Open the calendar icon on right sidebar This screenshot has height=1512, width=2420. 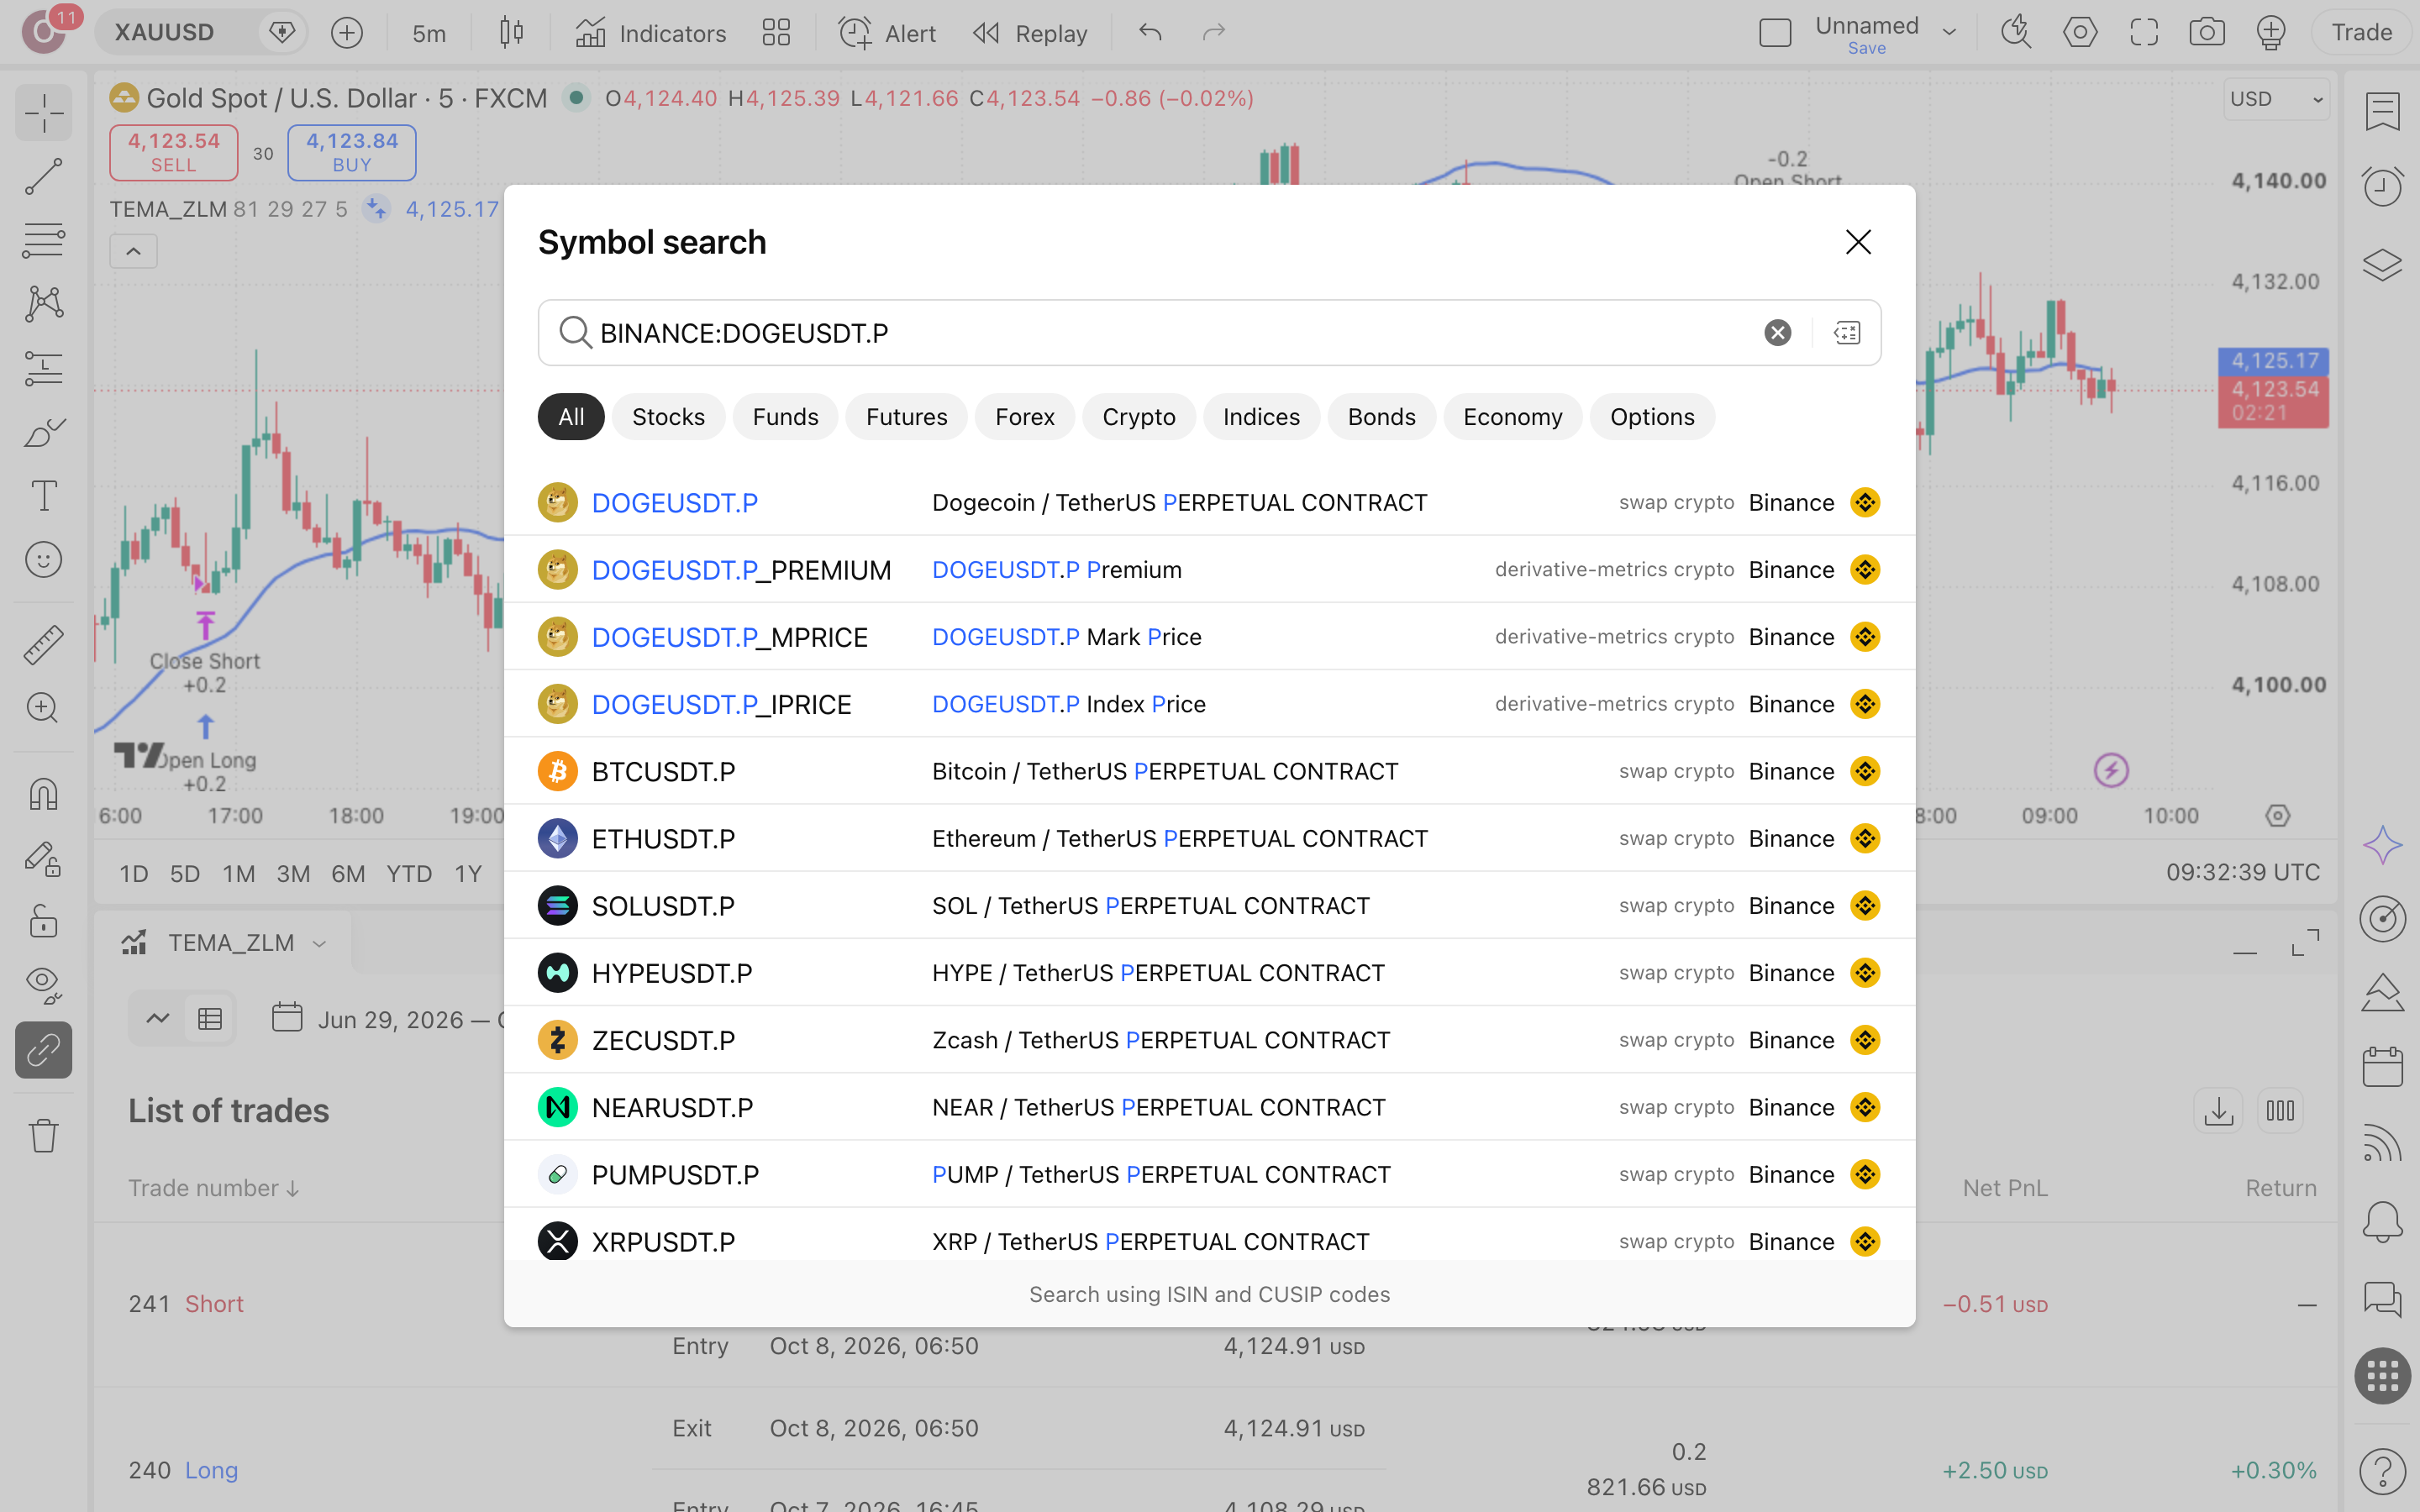pyautogui.click(x=2383, y=1067)
